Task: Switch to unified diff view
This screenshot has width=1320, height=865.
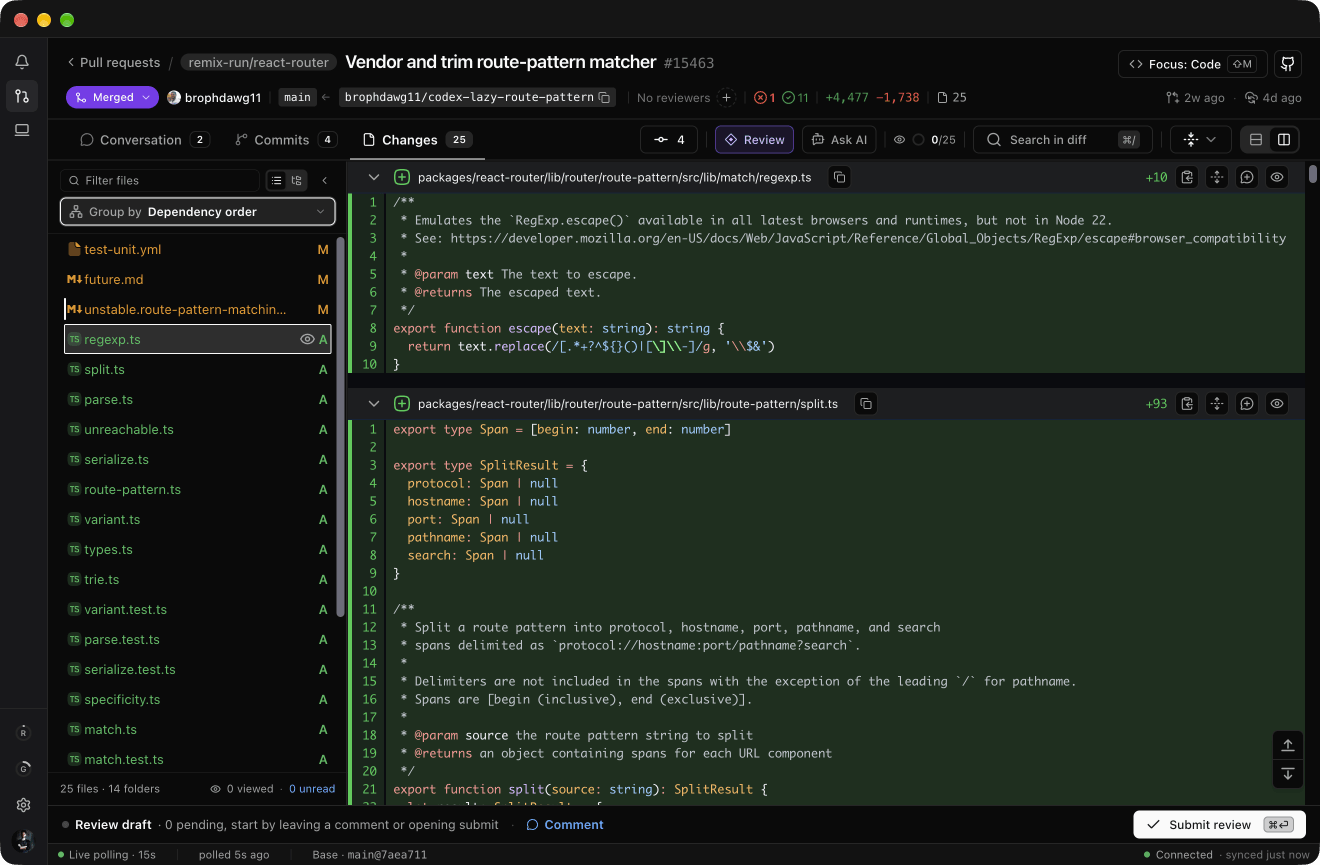Action: click(x=1256, y=140)
